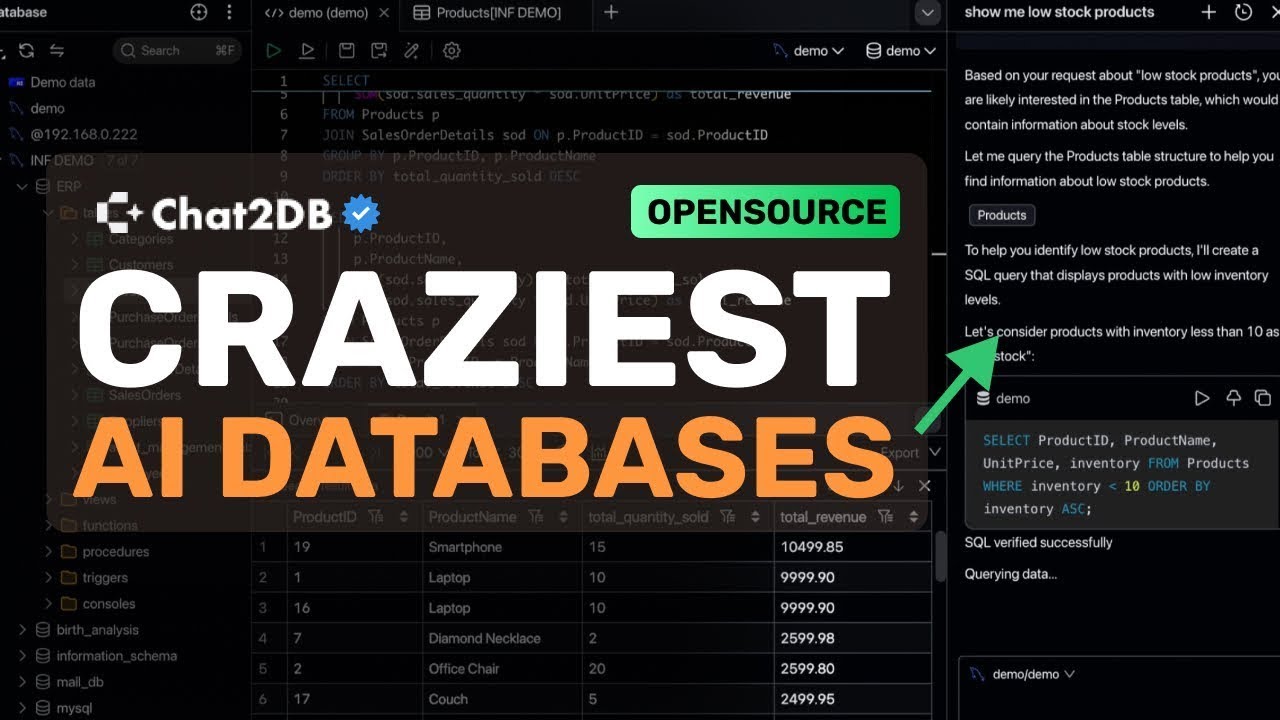
Task: Click the pin icon on the SQL snippet
Action: 1233,398
